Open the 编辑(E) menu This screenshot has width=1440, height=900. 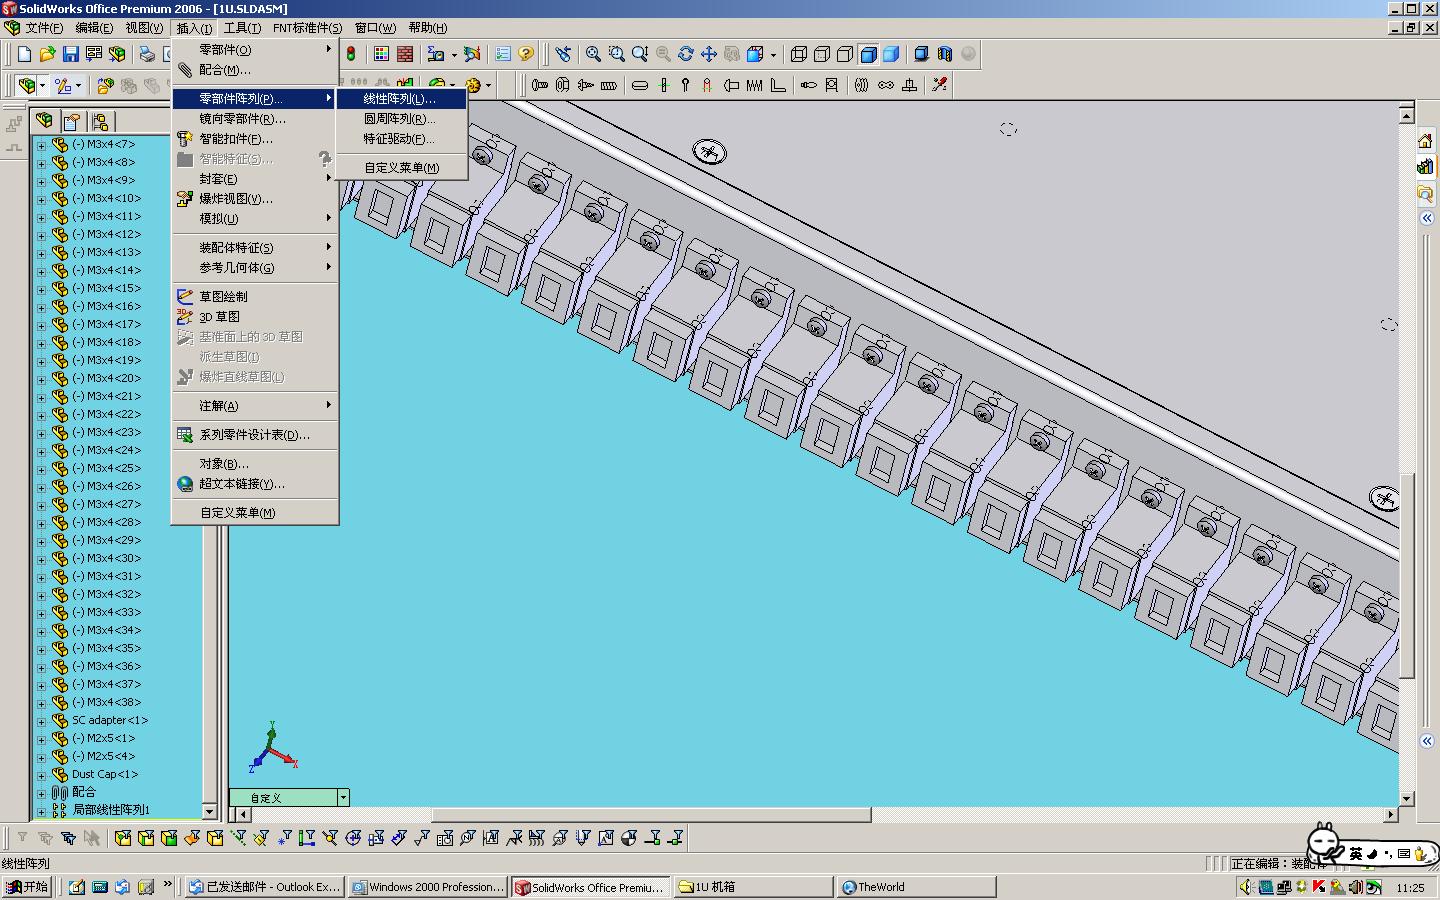tap(94, 28)
